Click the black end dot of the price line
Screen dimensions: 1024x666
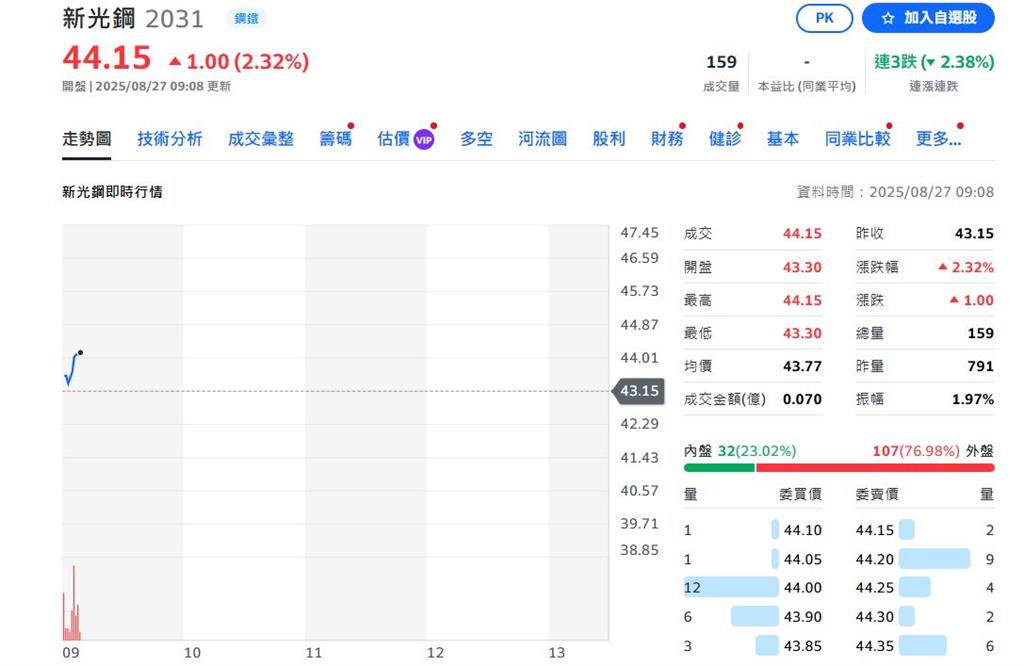[80, 353]
